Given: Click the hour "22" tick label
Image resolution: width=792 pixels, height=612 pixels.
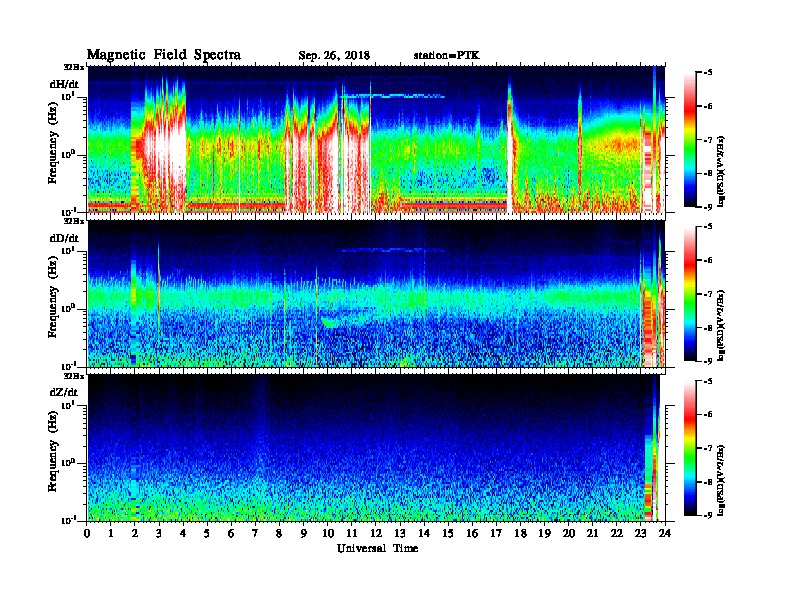Looking at the screenshot, I should (x=616, y=533).
